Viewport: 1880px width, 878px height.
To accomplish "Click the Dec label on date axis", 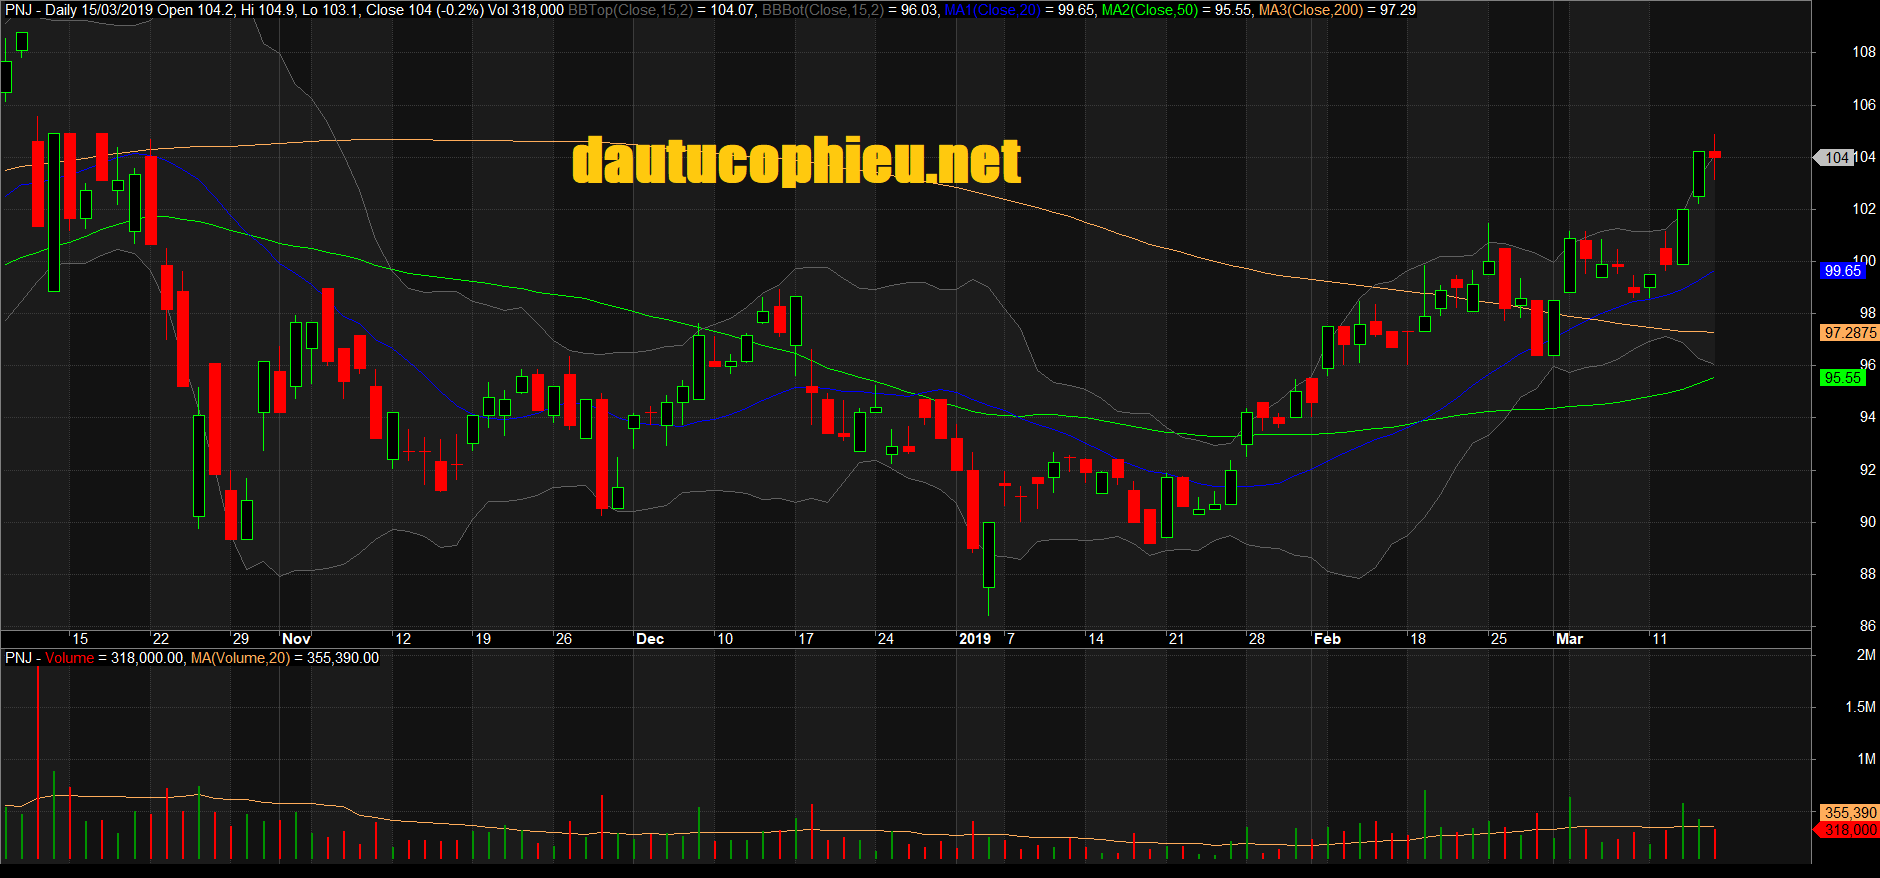I will tap(650, 639).
